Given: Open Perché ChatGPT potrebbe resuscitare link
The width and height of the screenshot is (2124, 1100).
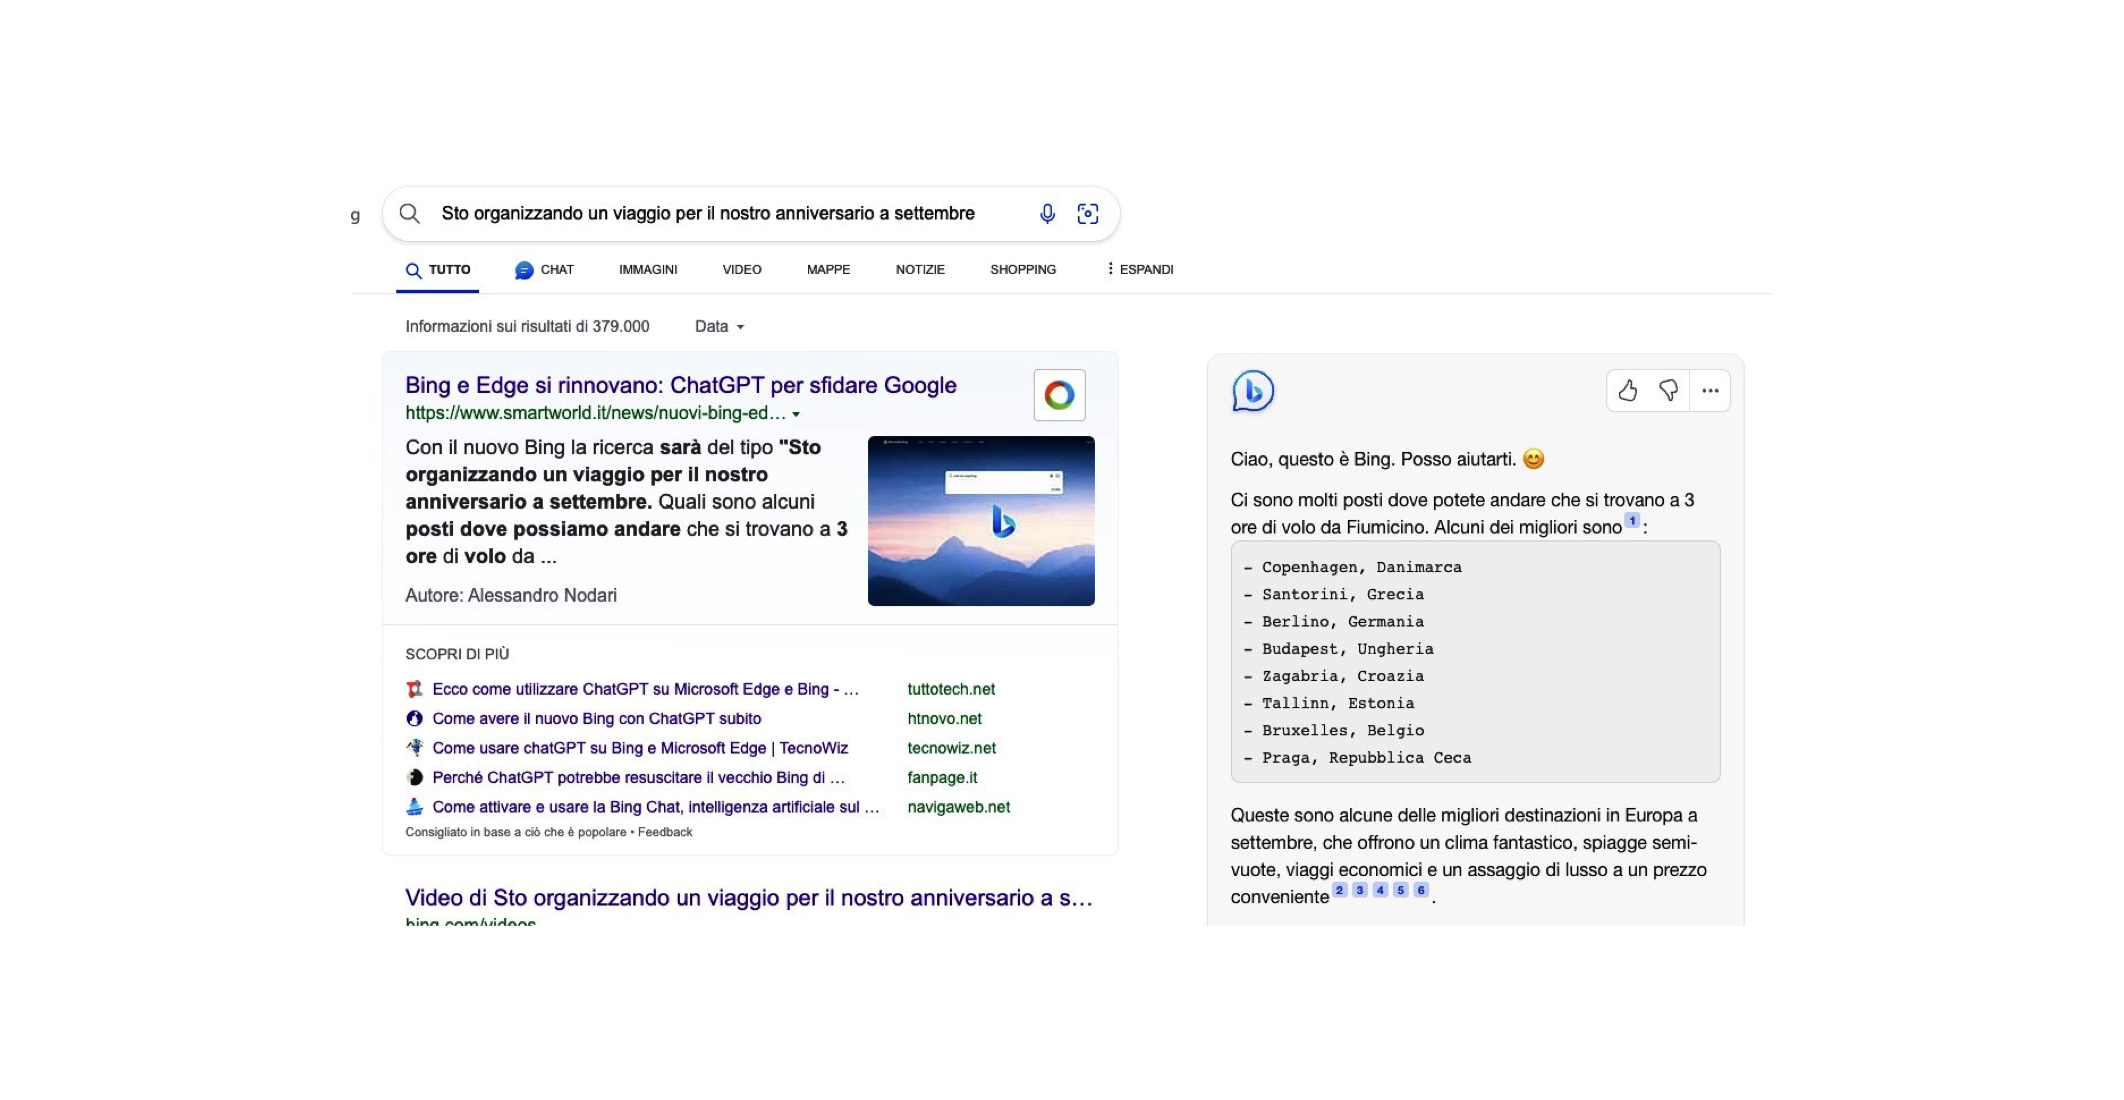Looking at the screenshot, I should tap(638, 777).
